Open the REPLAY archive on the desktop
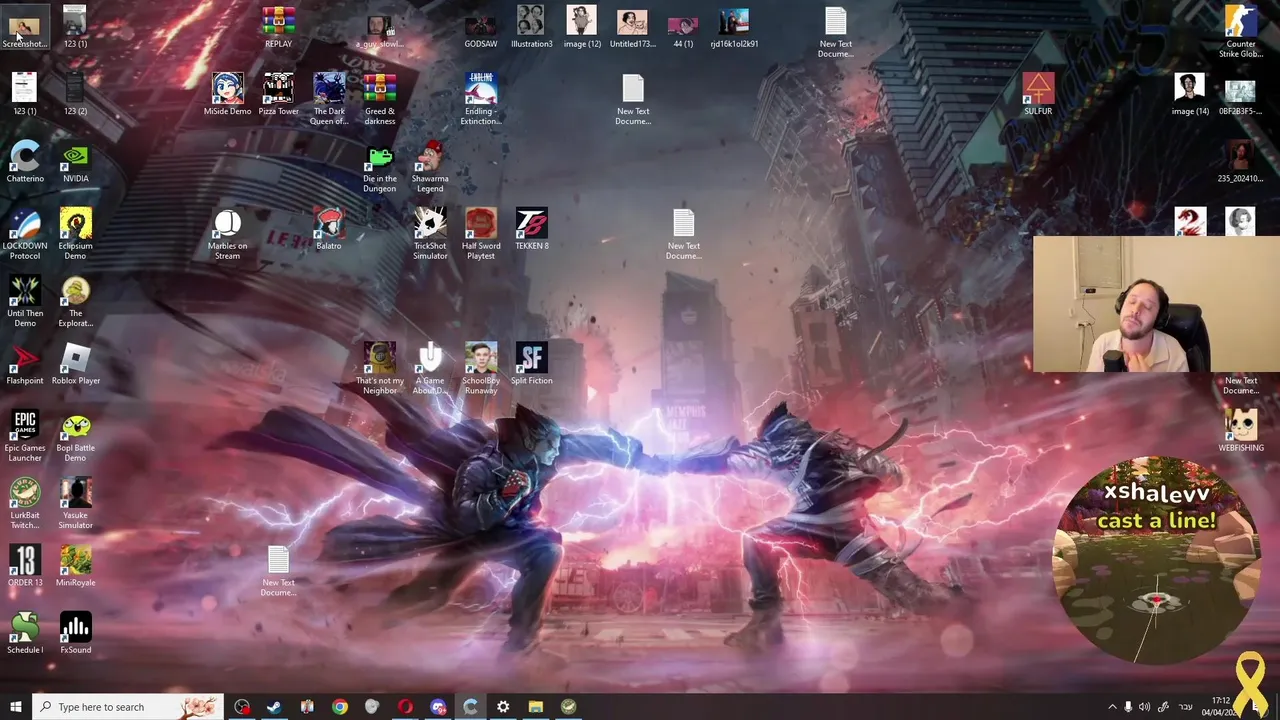Image resolution: width=1280 pixels, height=720 pixels. point(278,28)
